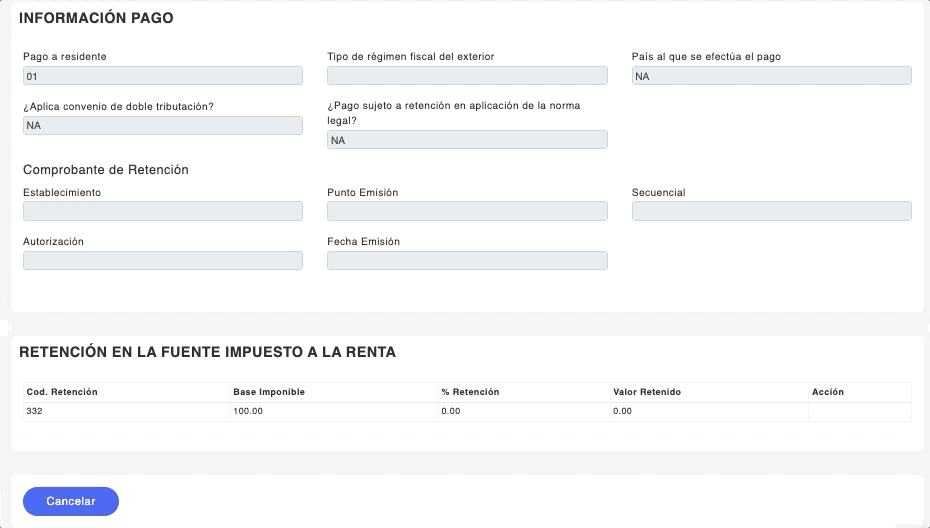Click the Secuencial input field
Image resolution: width=930 pixels, height=528 pixels.
coord(771,211)
